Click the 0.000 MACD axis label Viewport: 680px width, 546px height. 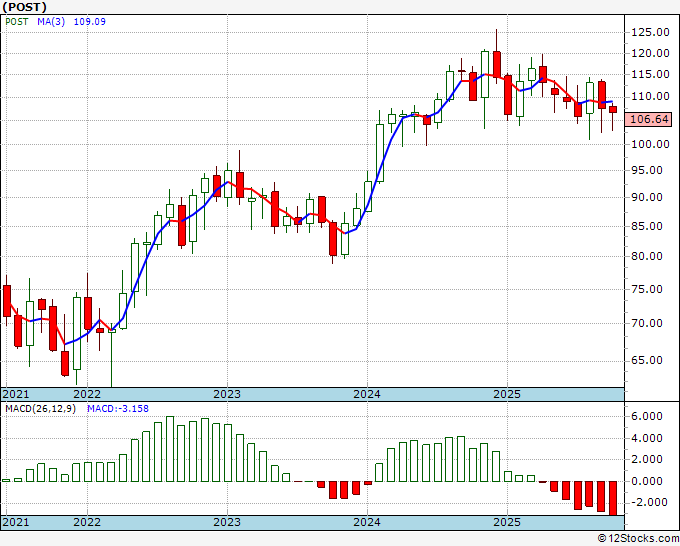pyautogui.click(x=647, y=481)
